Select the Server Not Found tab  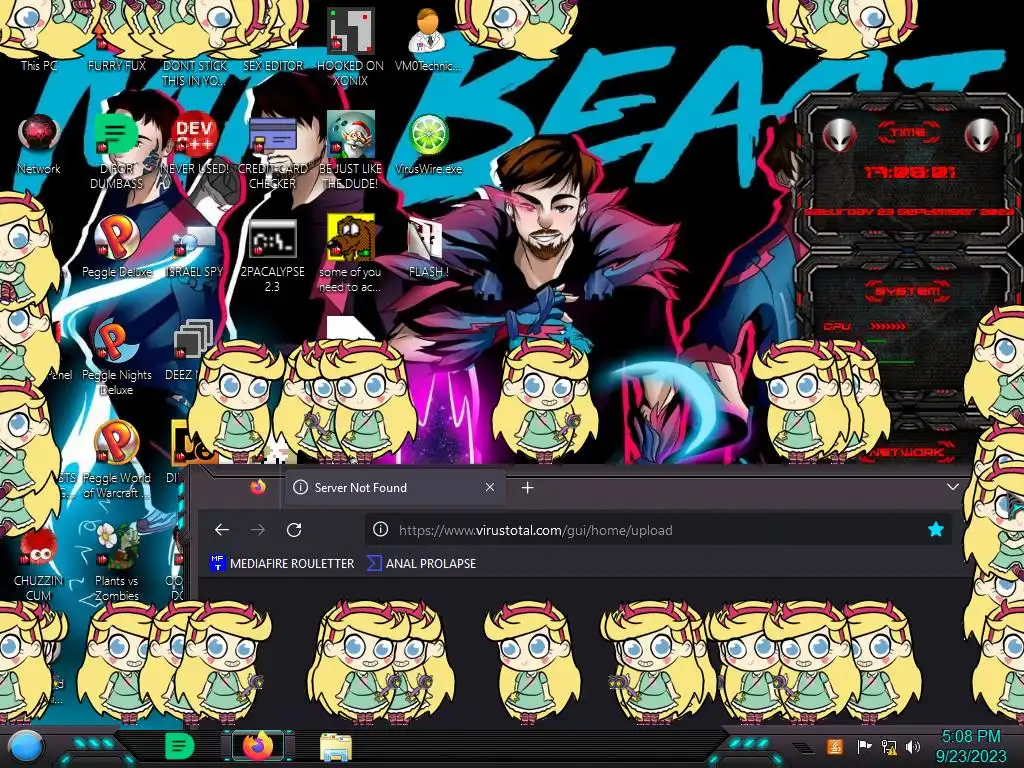pos(394,487)
